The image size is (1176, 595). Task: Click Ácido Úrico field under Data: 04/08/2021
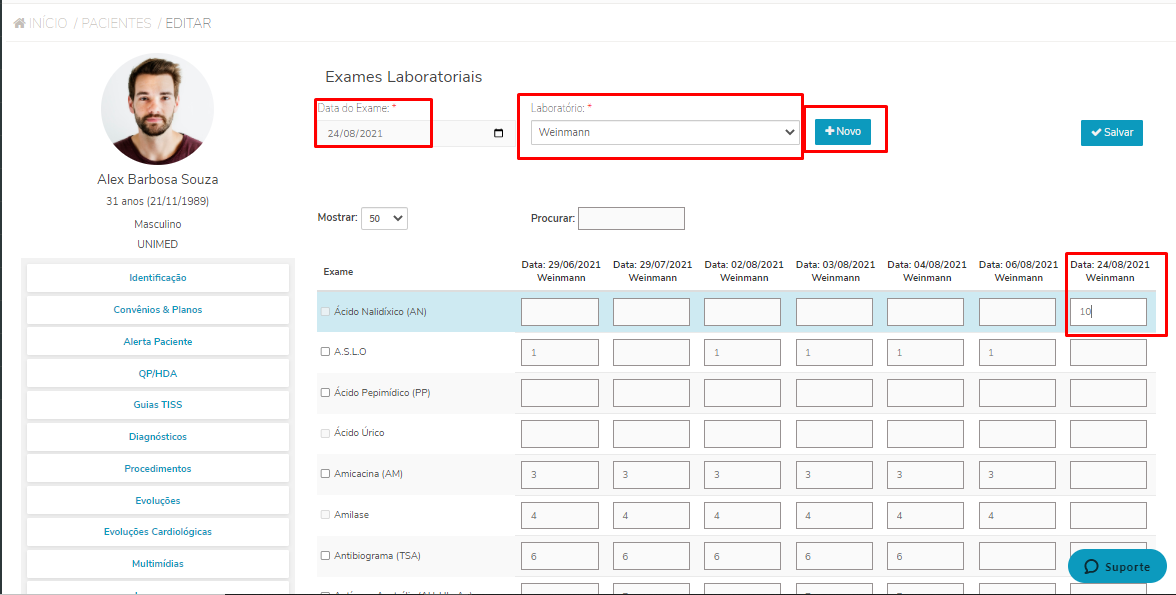[926, 434]
